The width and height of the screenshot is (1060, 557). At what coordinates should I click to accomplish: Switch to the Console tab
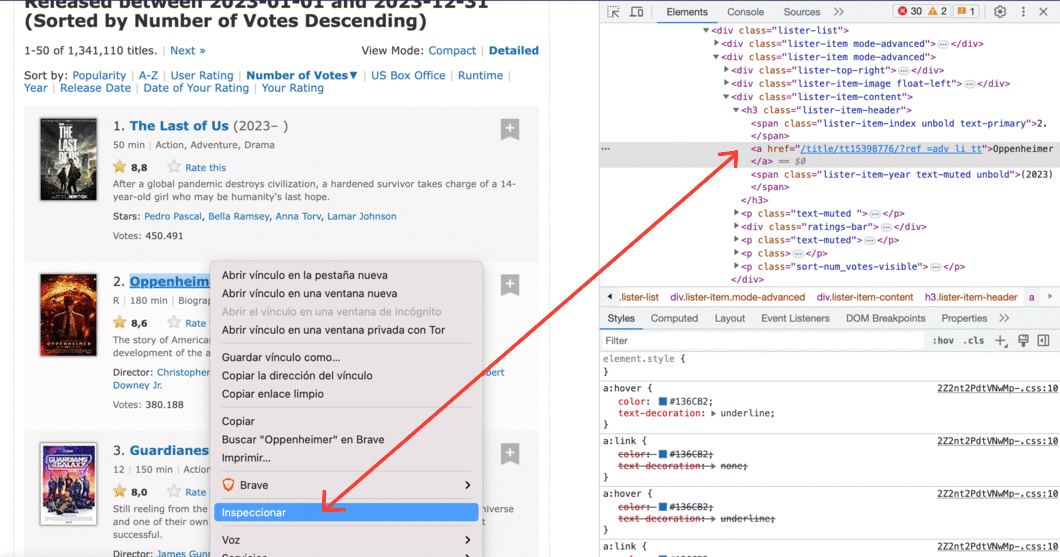coord(746,12)
